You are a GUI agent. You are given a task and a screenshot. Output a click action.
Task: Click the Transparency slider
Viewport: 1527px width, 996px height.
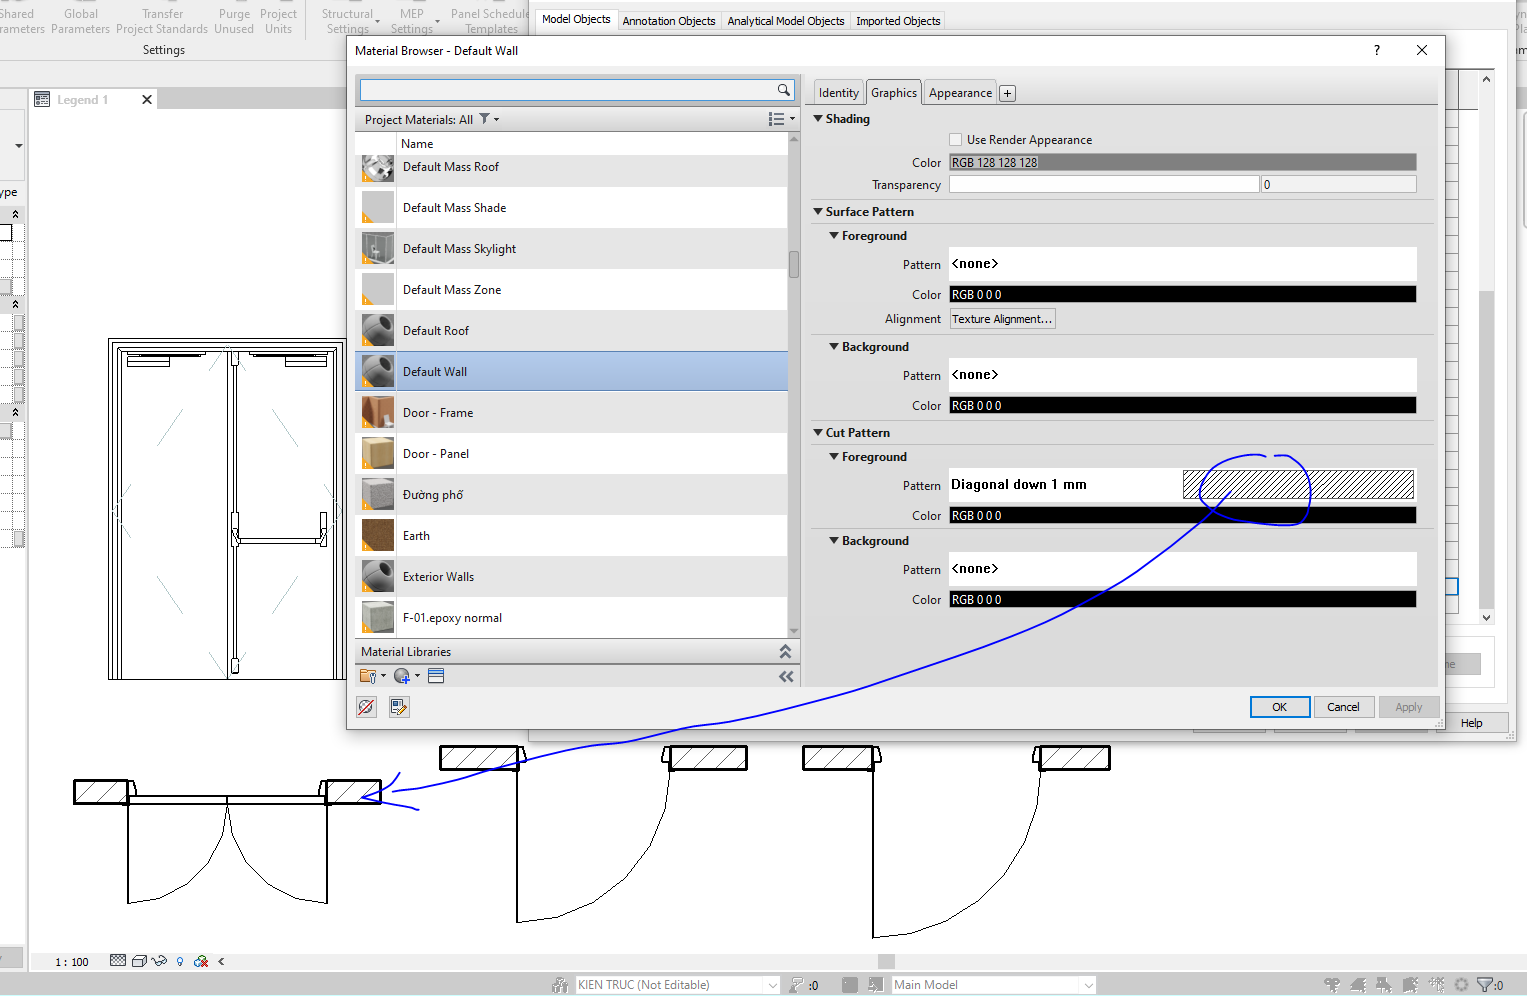coord(1104,184)
